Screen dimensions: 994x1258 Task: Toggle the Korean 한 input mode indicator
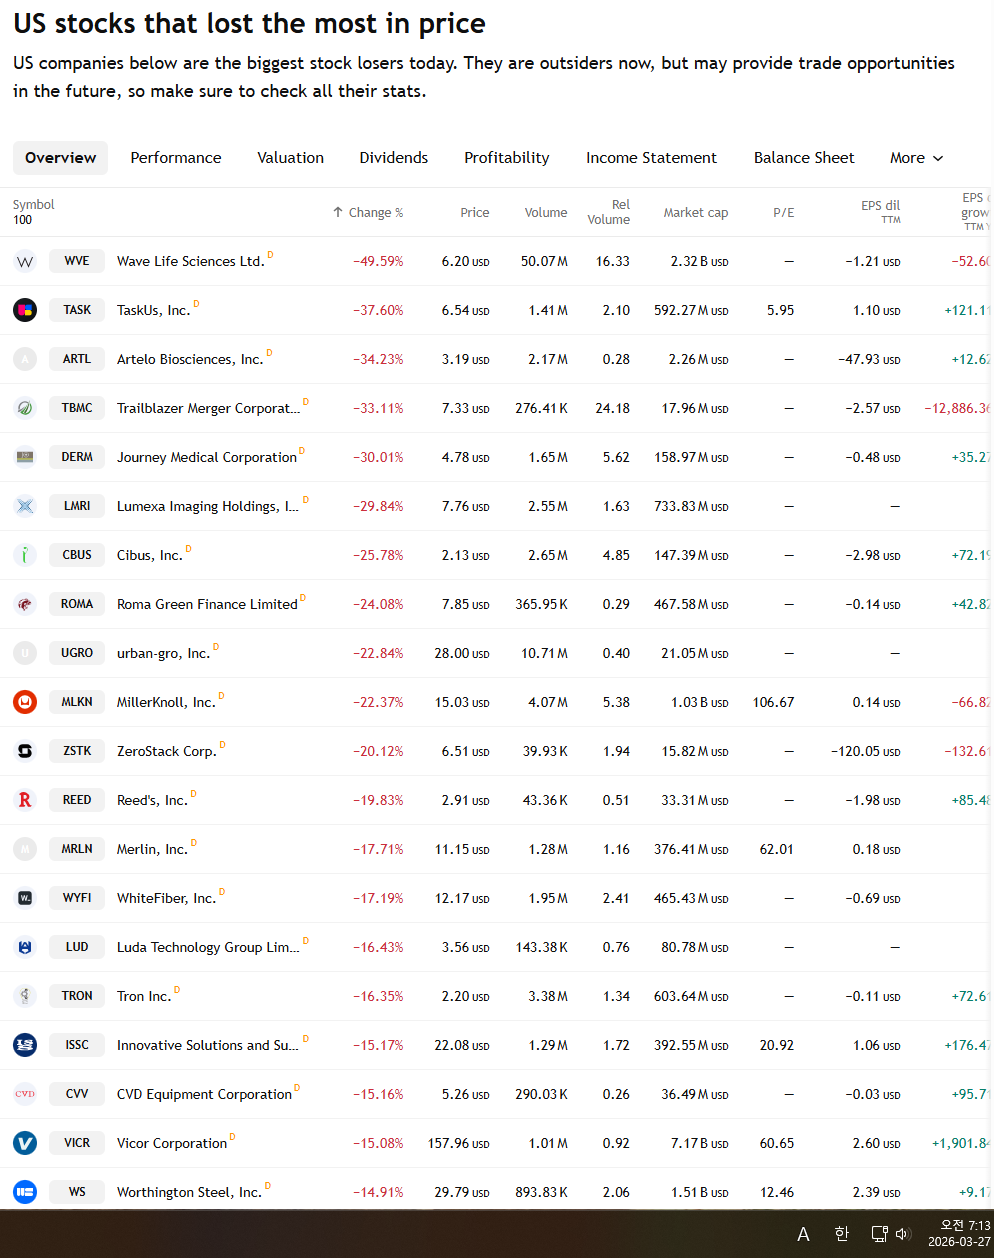841,1234
